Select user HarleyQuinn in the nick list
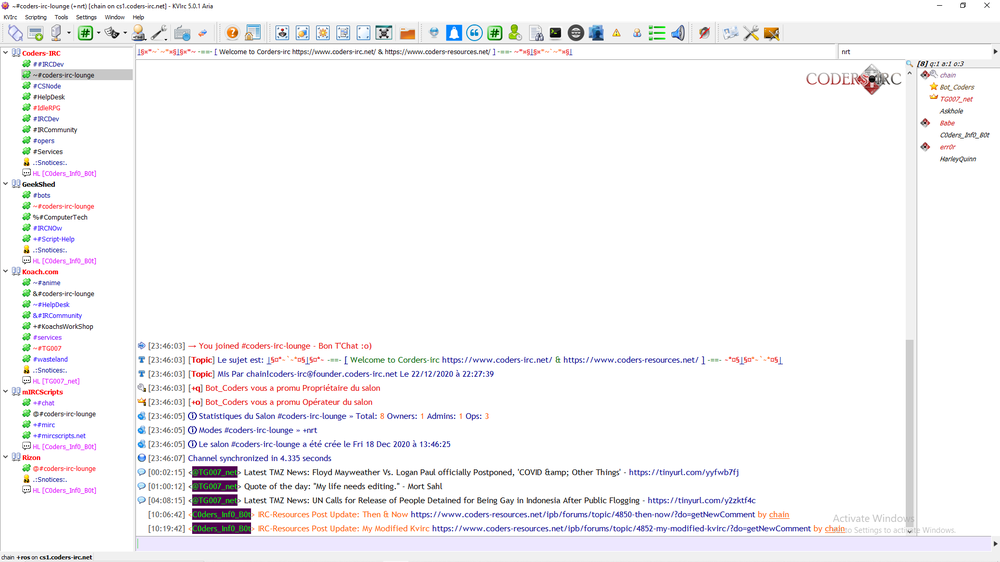Screen dimensions: 1000x562 coord(957,159)
